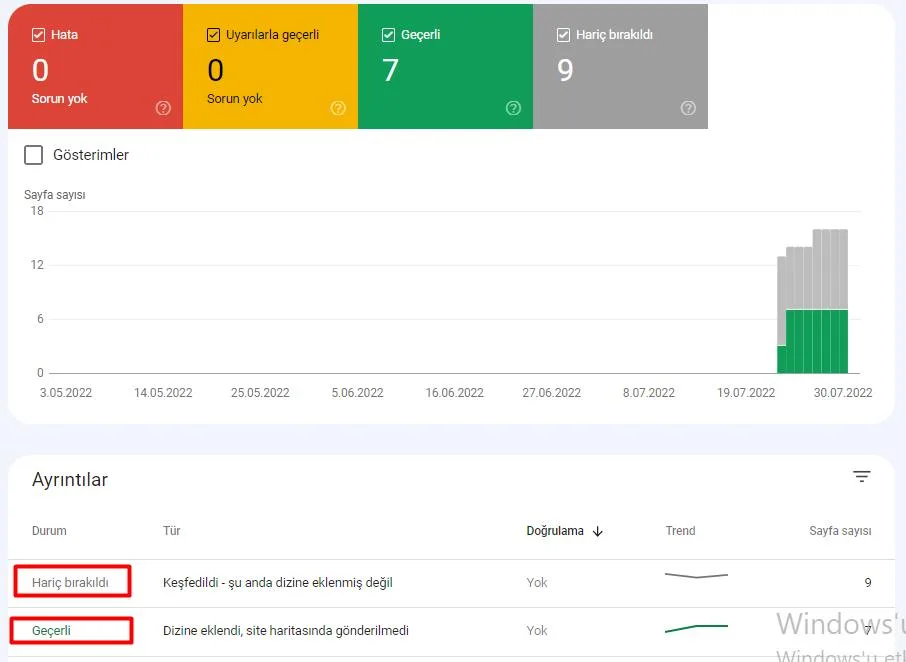Click green trend sparkline for Geçerli row
The image size is (906, 662).
[696, 628]
